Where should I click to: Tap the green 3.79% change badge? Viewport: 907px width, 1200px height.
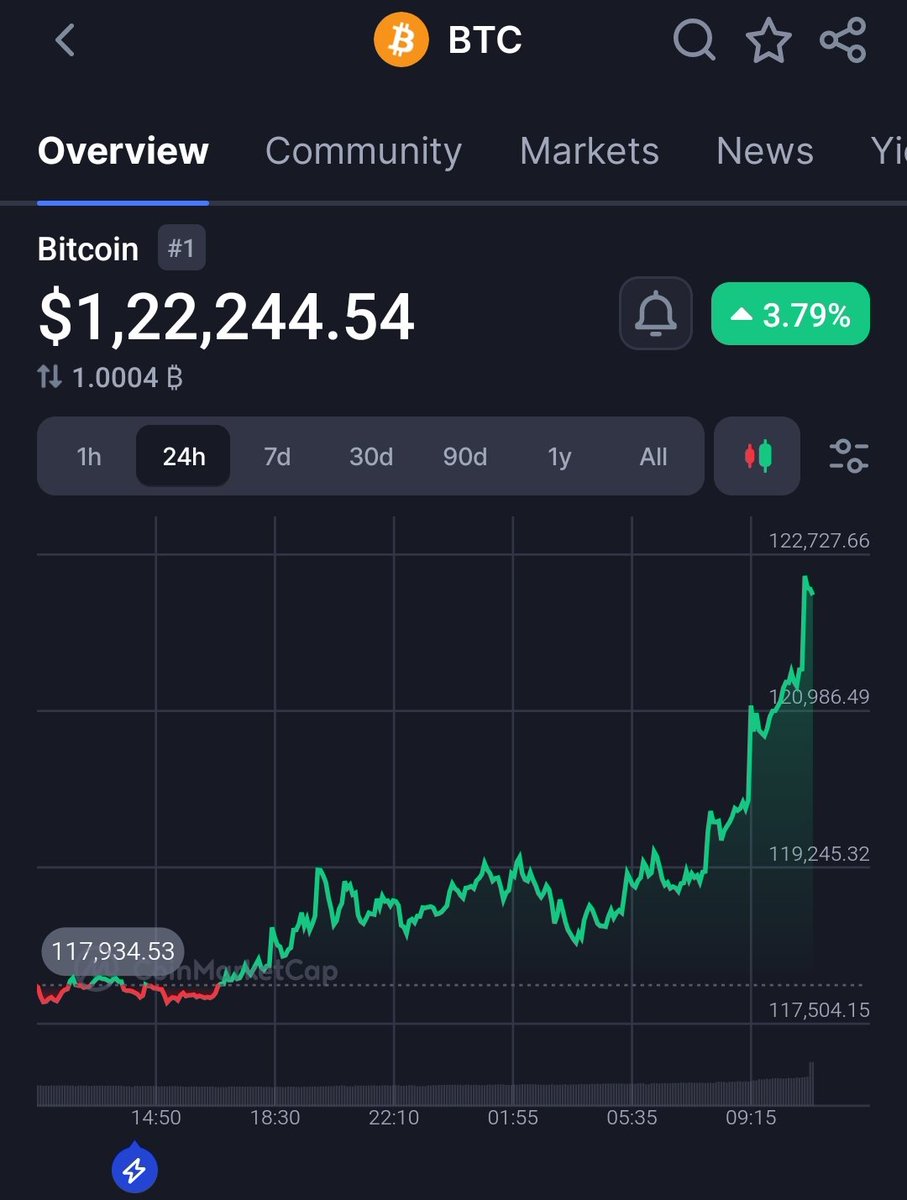[790, 314]
